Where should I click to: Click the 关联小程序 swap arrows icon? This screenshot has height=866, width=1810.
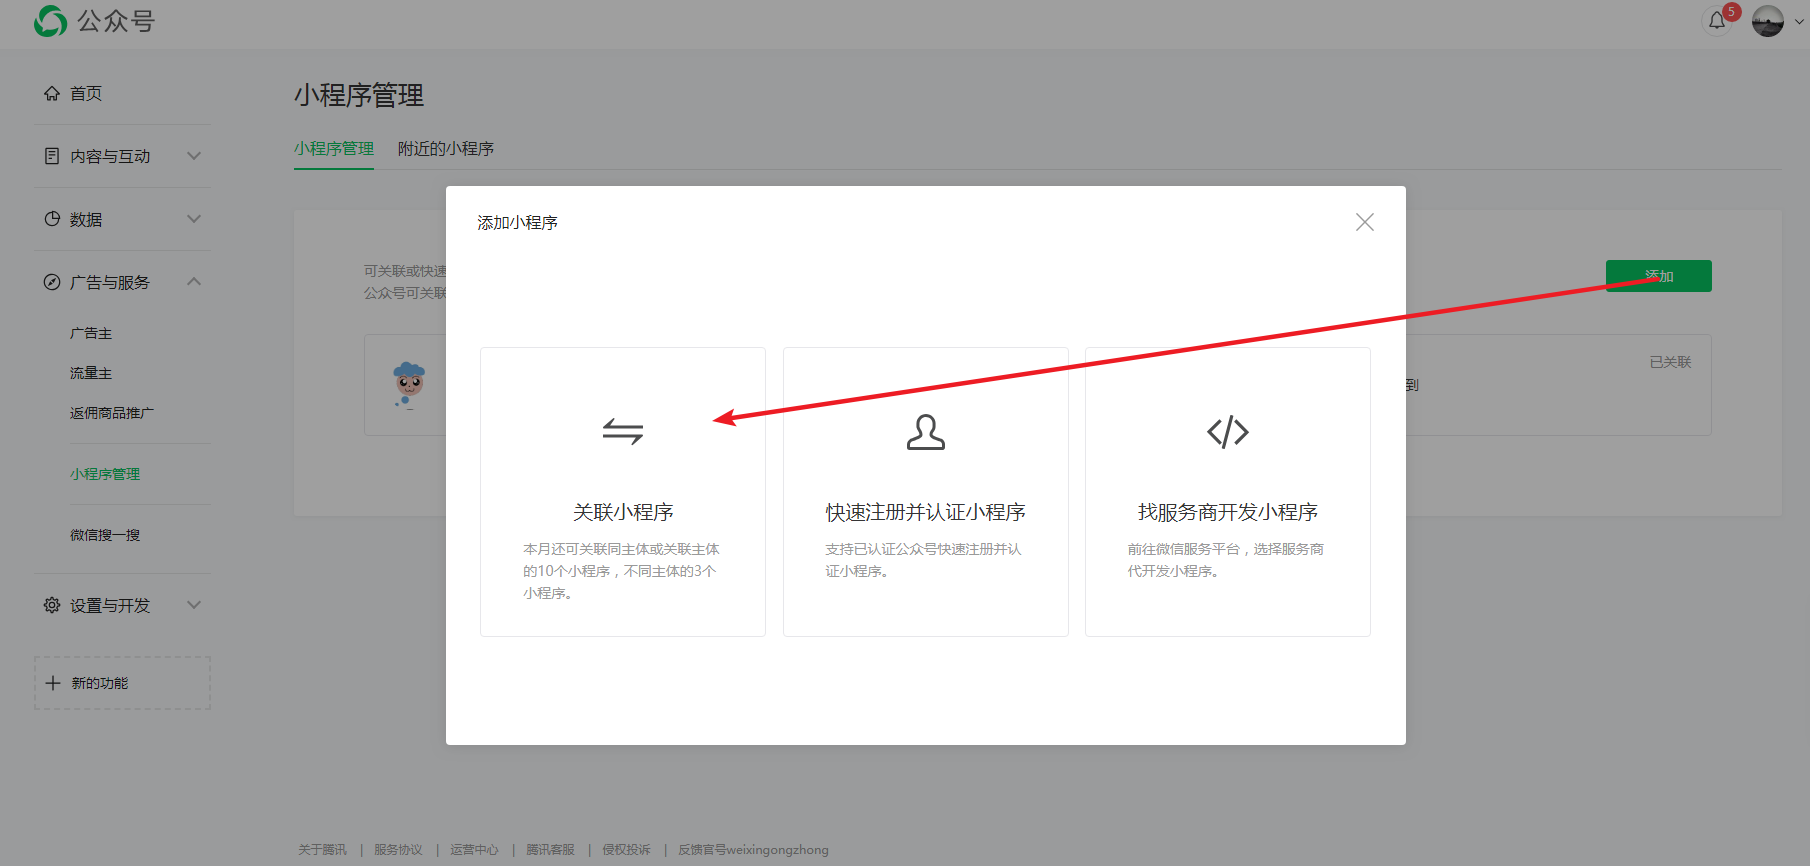point(622,432)
